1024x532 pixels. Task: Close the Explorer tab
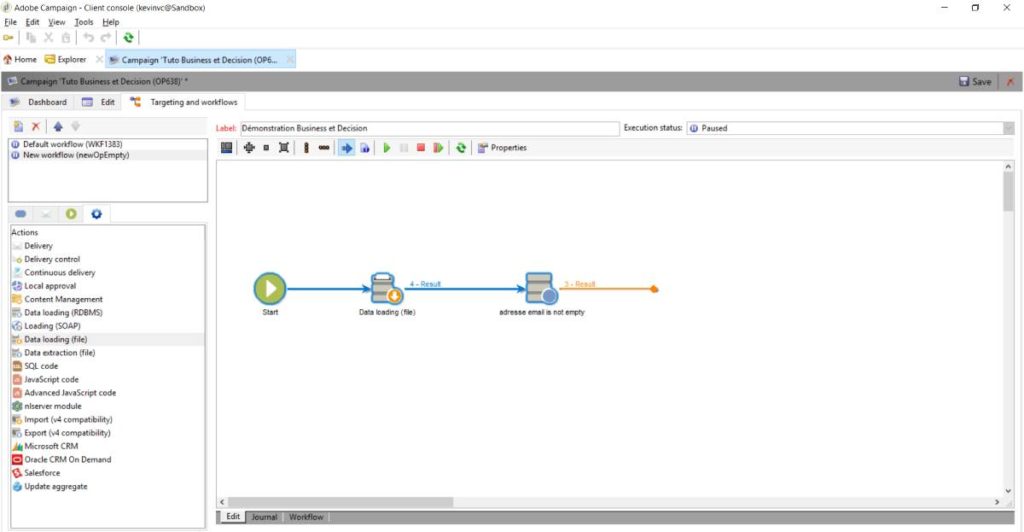(x=99, y=59)
